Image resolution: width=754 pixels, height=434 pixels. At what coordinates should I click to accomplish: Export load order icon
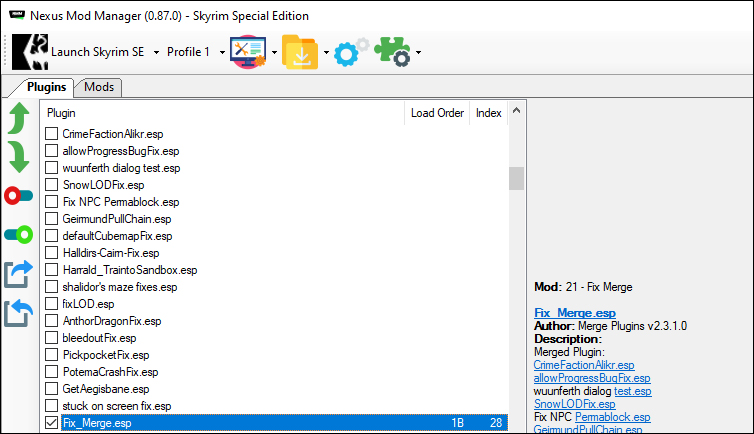tap(18, 274)
